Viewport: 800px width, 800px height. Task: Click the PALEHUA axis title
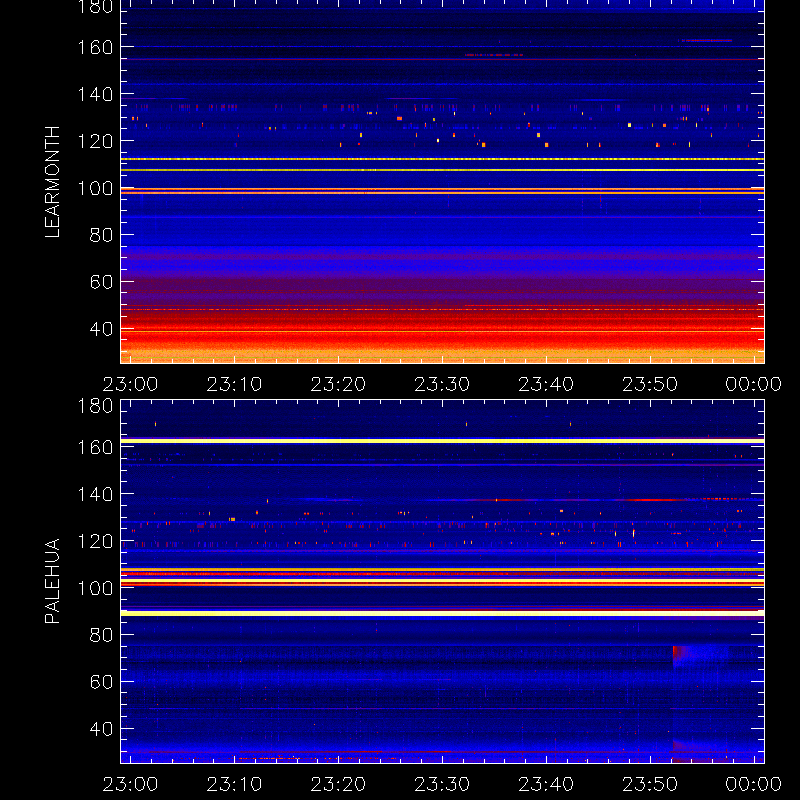[x=53, y=581]
